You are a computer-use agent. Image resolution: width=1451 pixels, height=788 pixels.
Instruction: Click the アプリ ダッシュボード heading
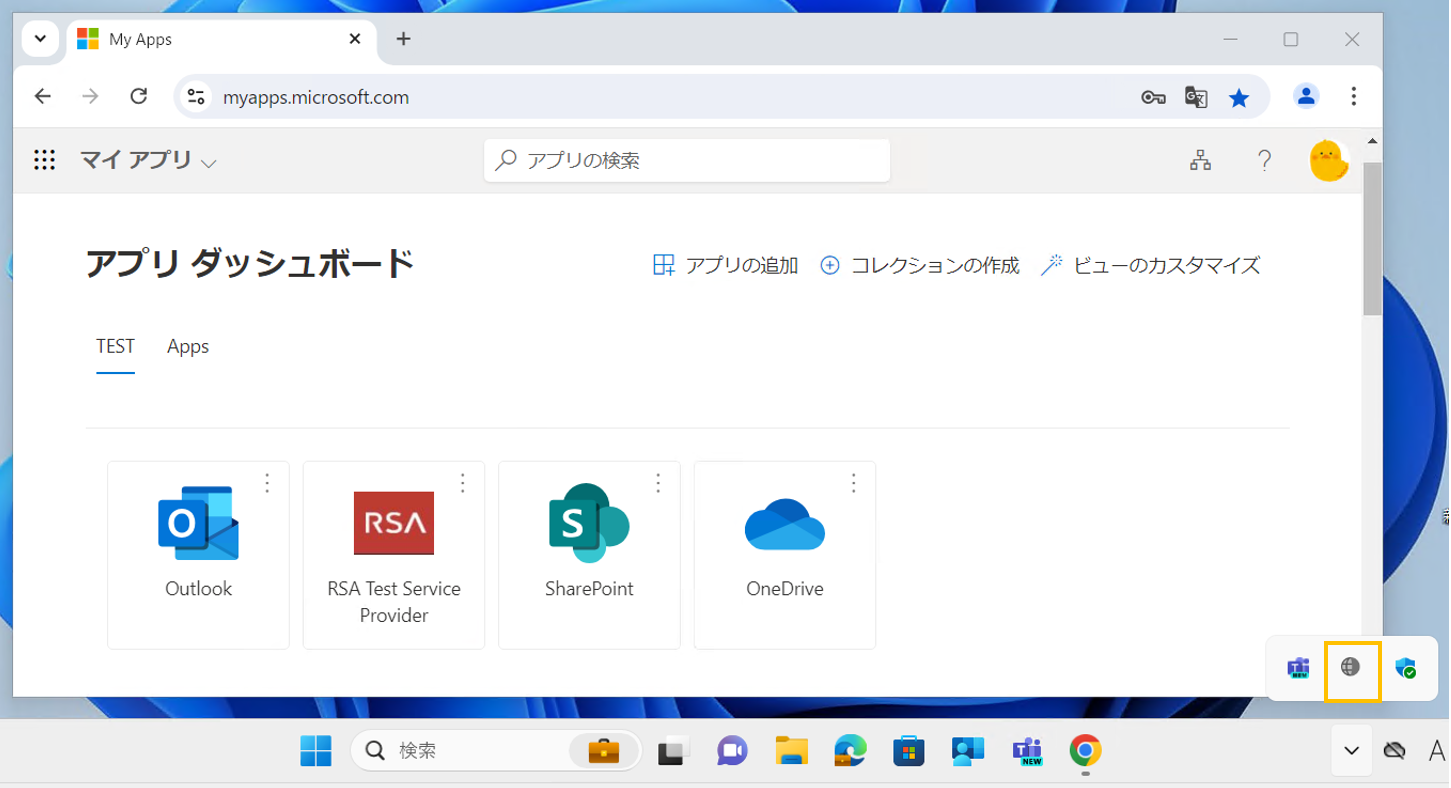point(250,264)
